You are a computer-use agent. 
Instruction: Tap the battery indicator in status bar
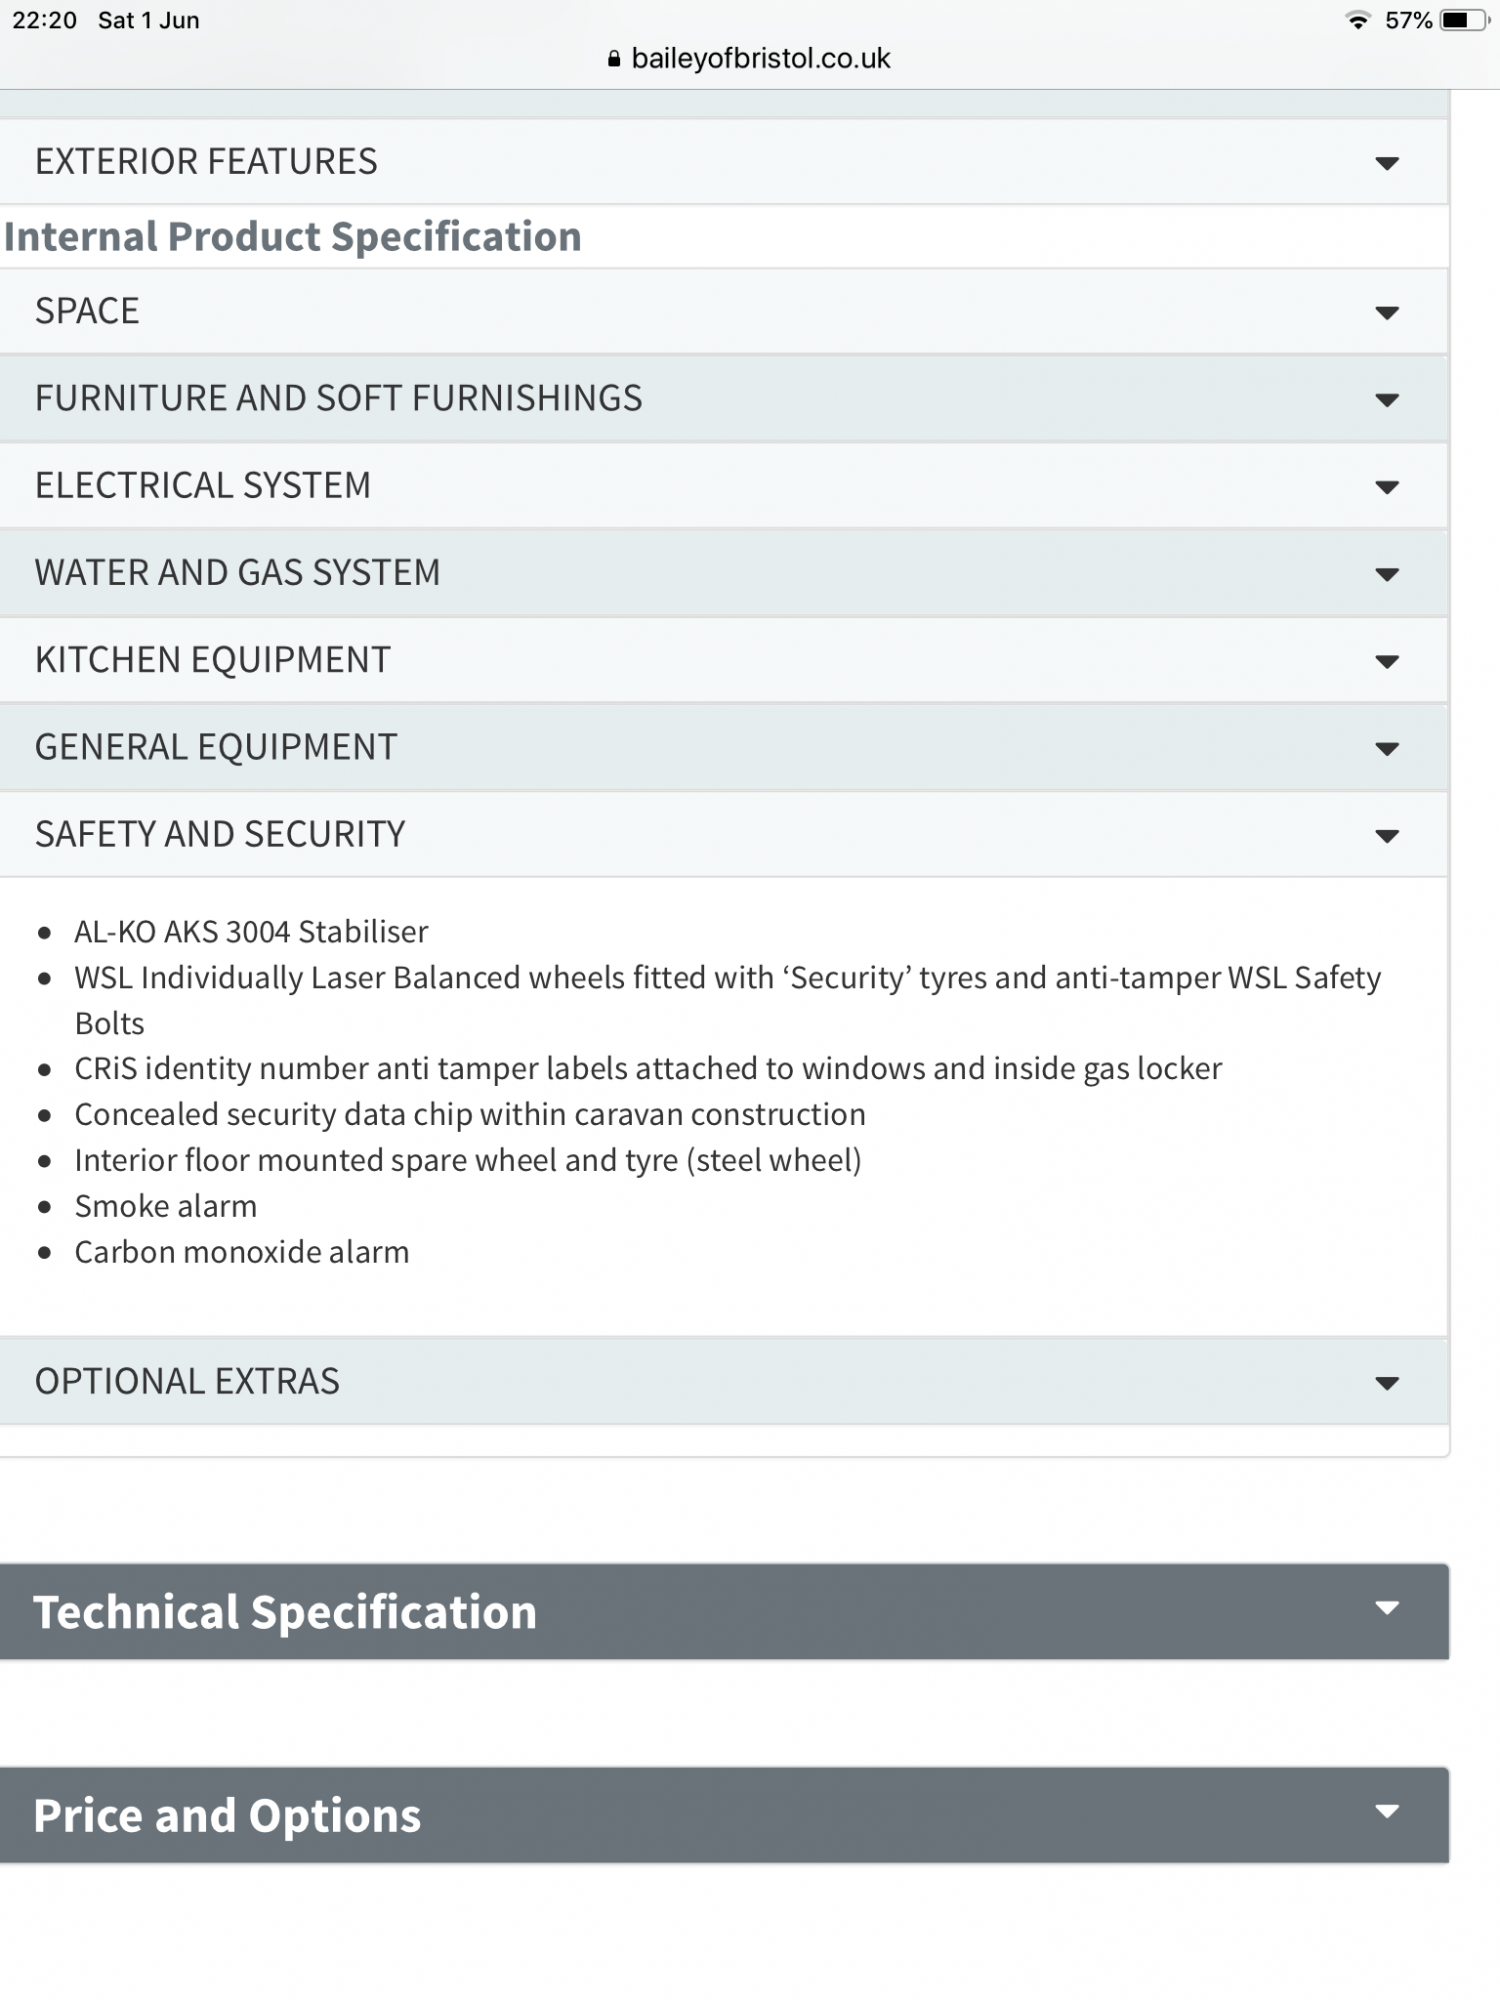1464,20
